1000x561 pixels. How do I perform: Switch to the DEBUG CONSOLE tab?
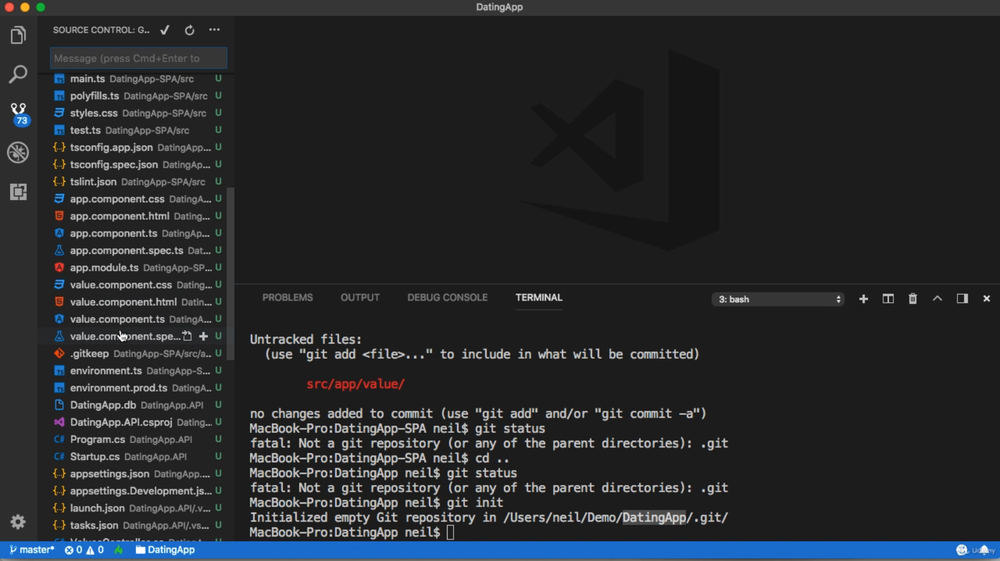[x=447, y=298]
